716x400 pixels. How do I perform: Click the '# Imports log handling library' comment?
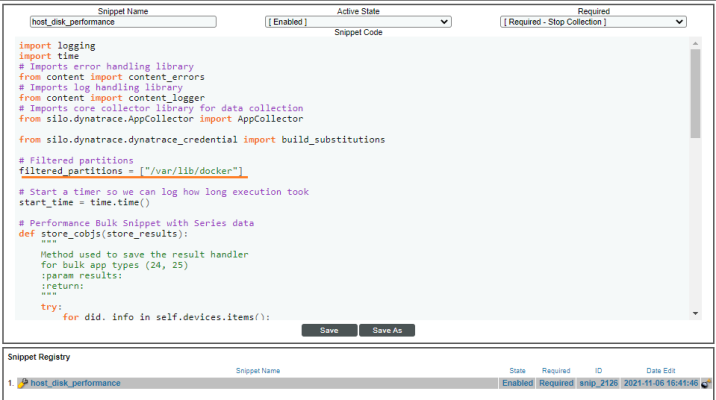point(100,88)
